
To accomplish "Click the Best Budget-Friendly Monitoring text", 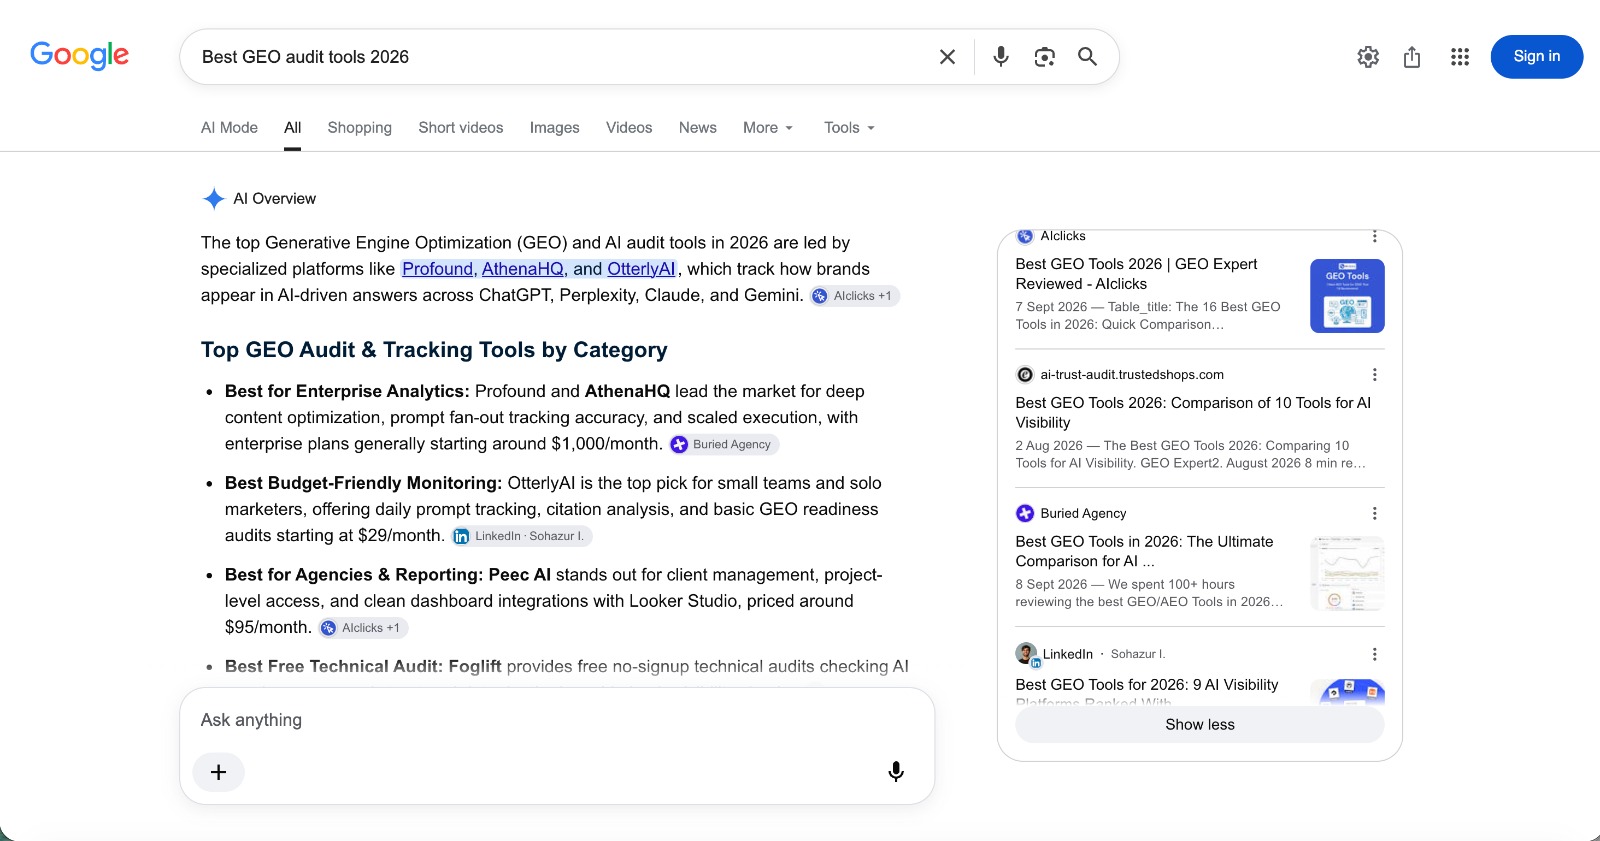I will coord(363,483).
